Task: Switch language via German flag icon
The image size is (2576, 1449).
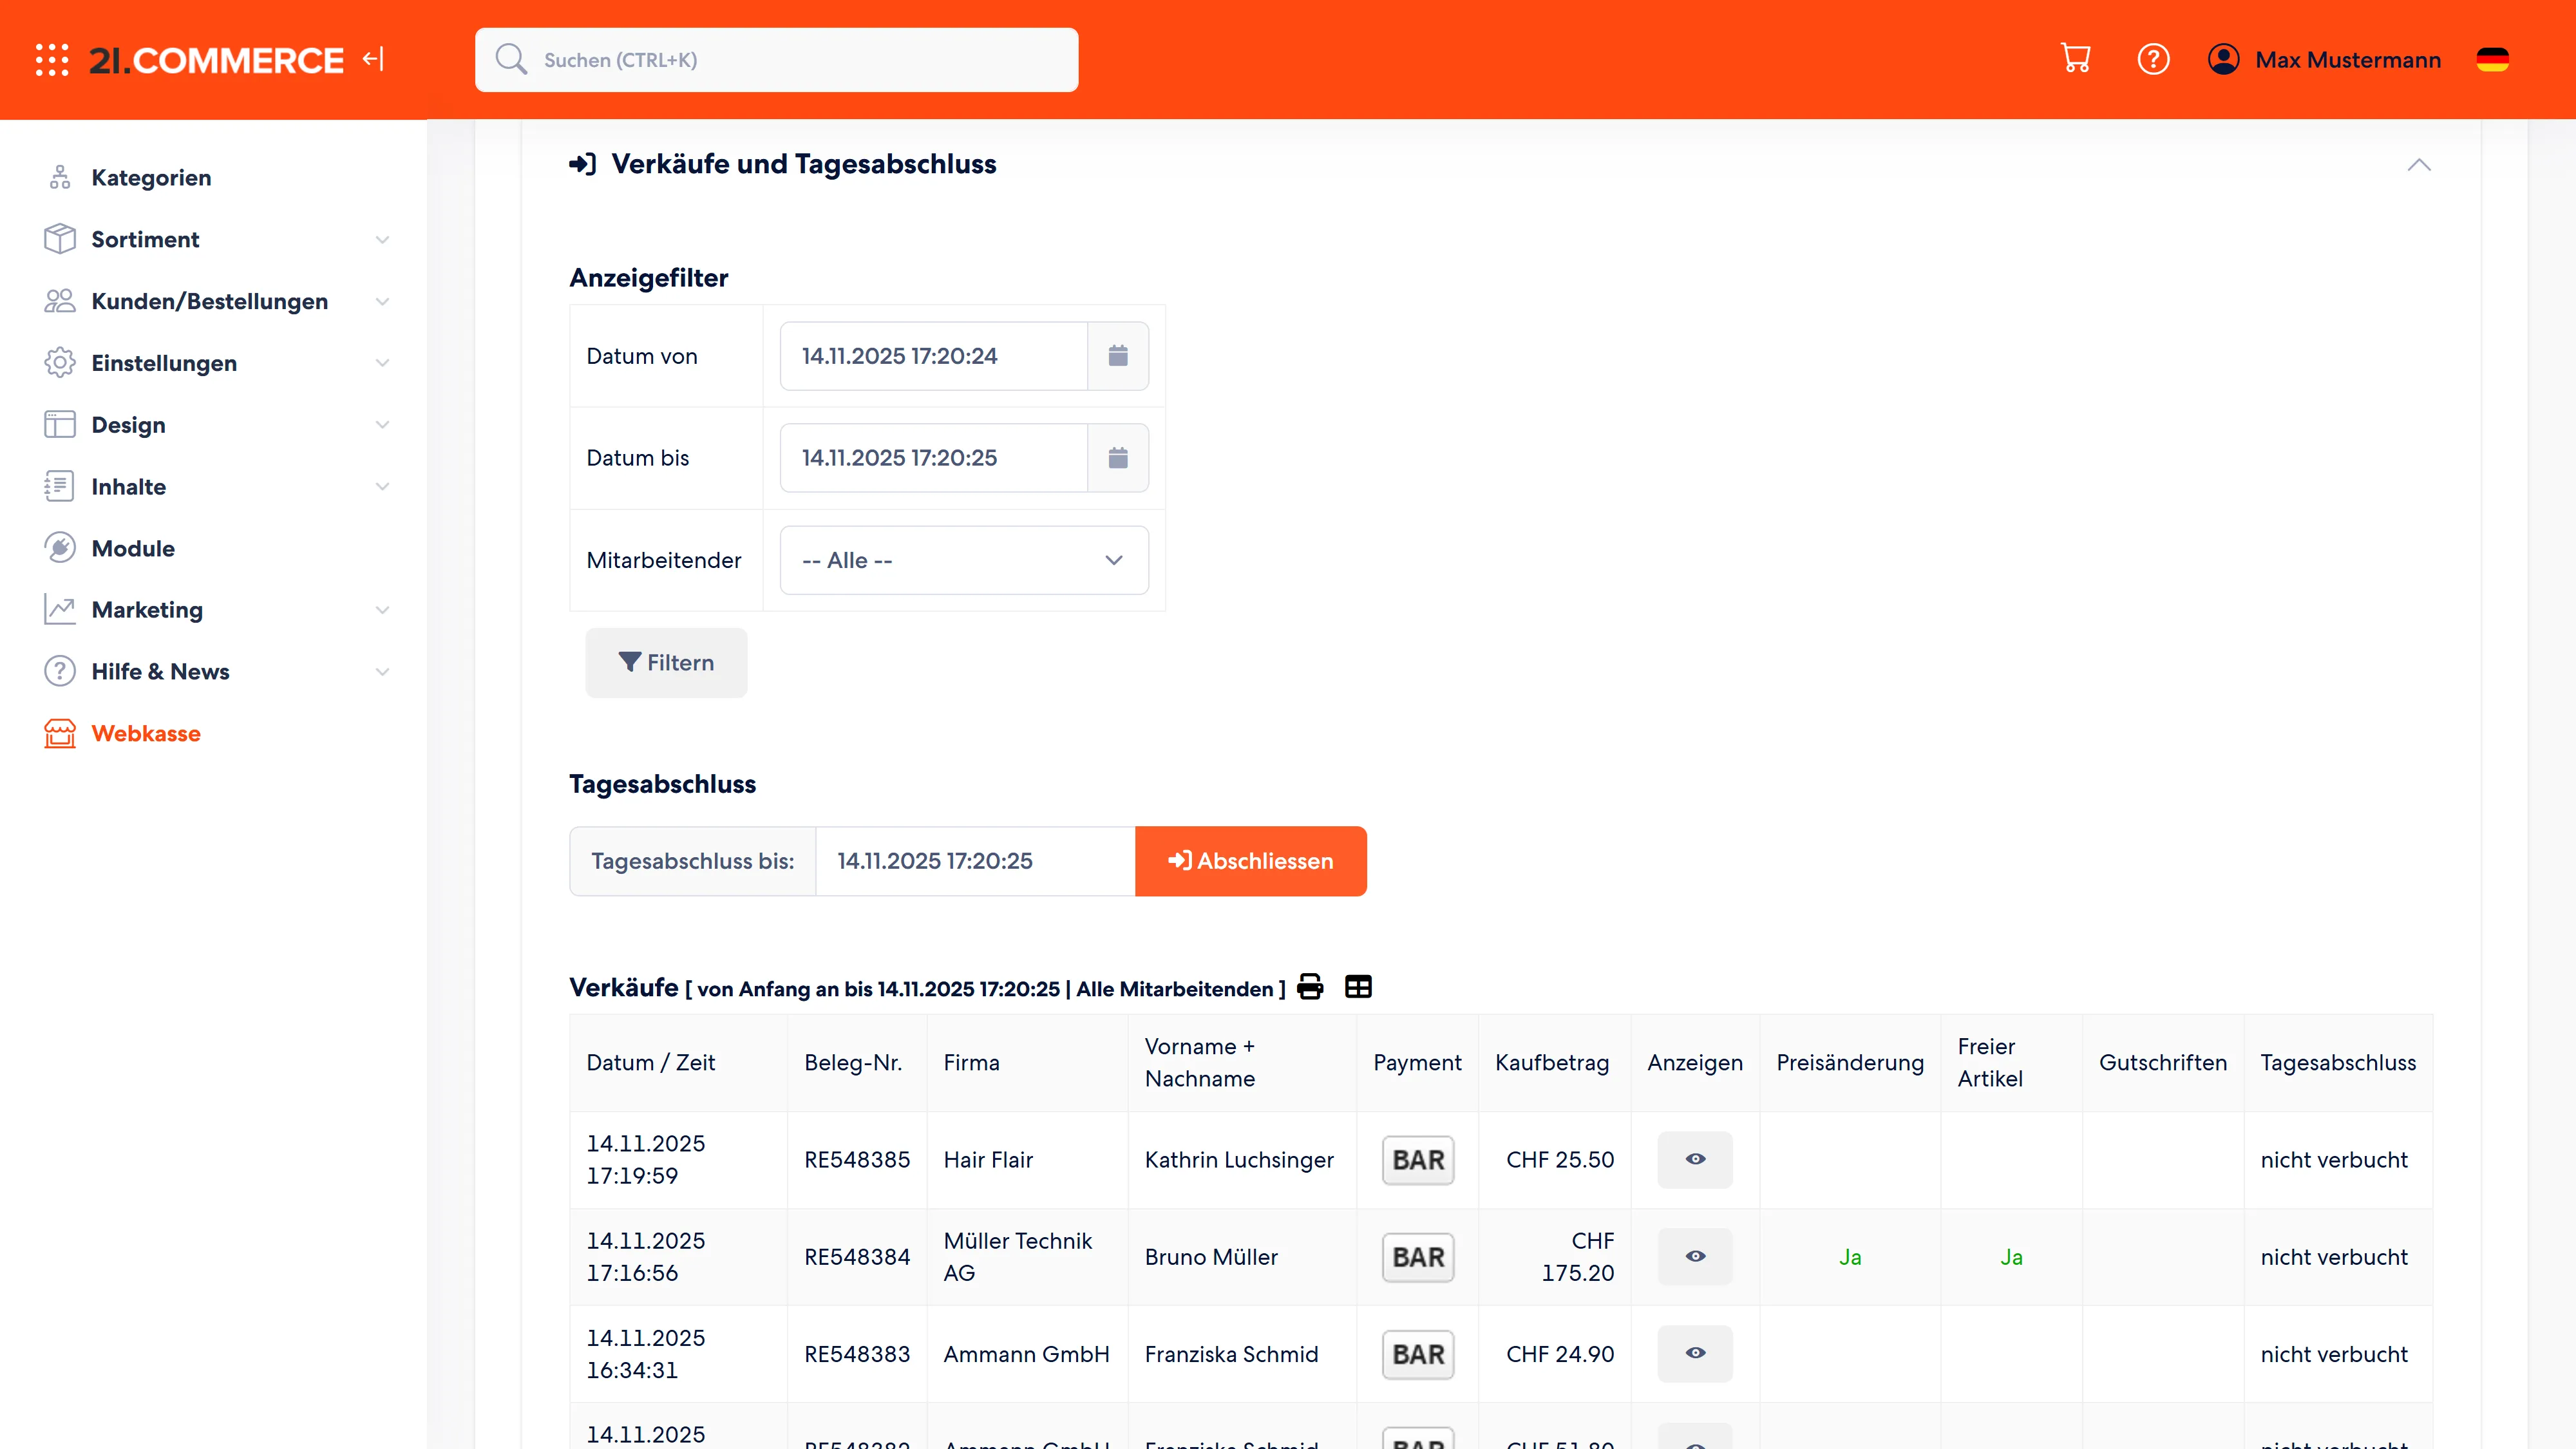Action: tap(2492, 60)
